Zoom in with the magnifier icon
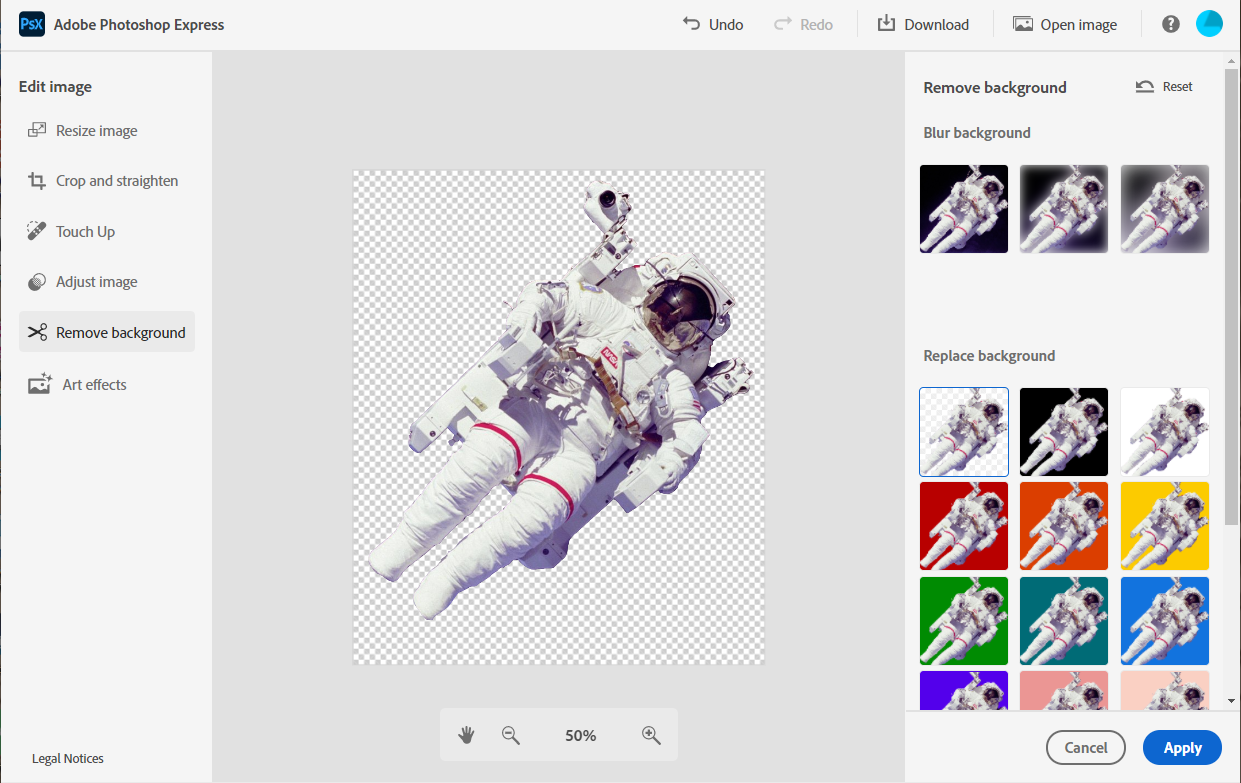The image size is (1241, 783). 651,735
